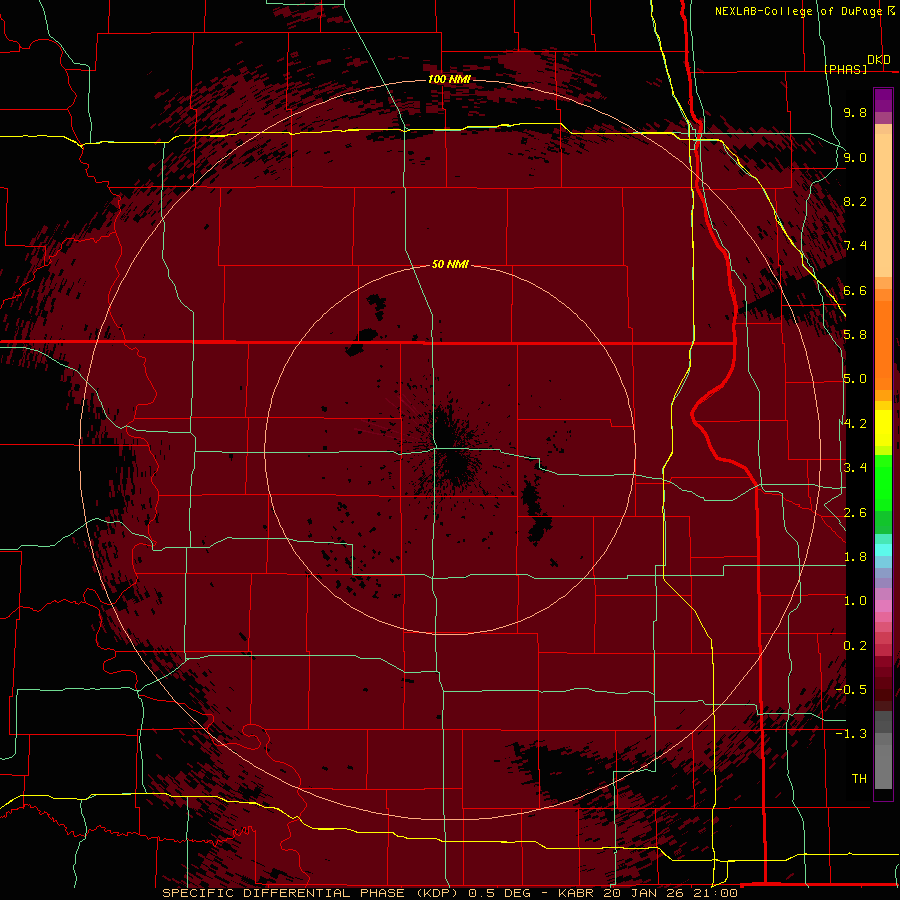This screenshot has width=900, height=900.
Task: Pick the purple segment atop the color bar
Action: click(883, 100)
